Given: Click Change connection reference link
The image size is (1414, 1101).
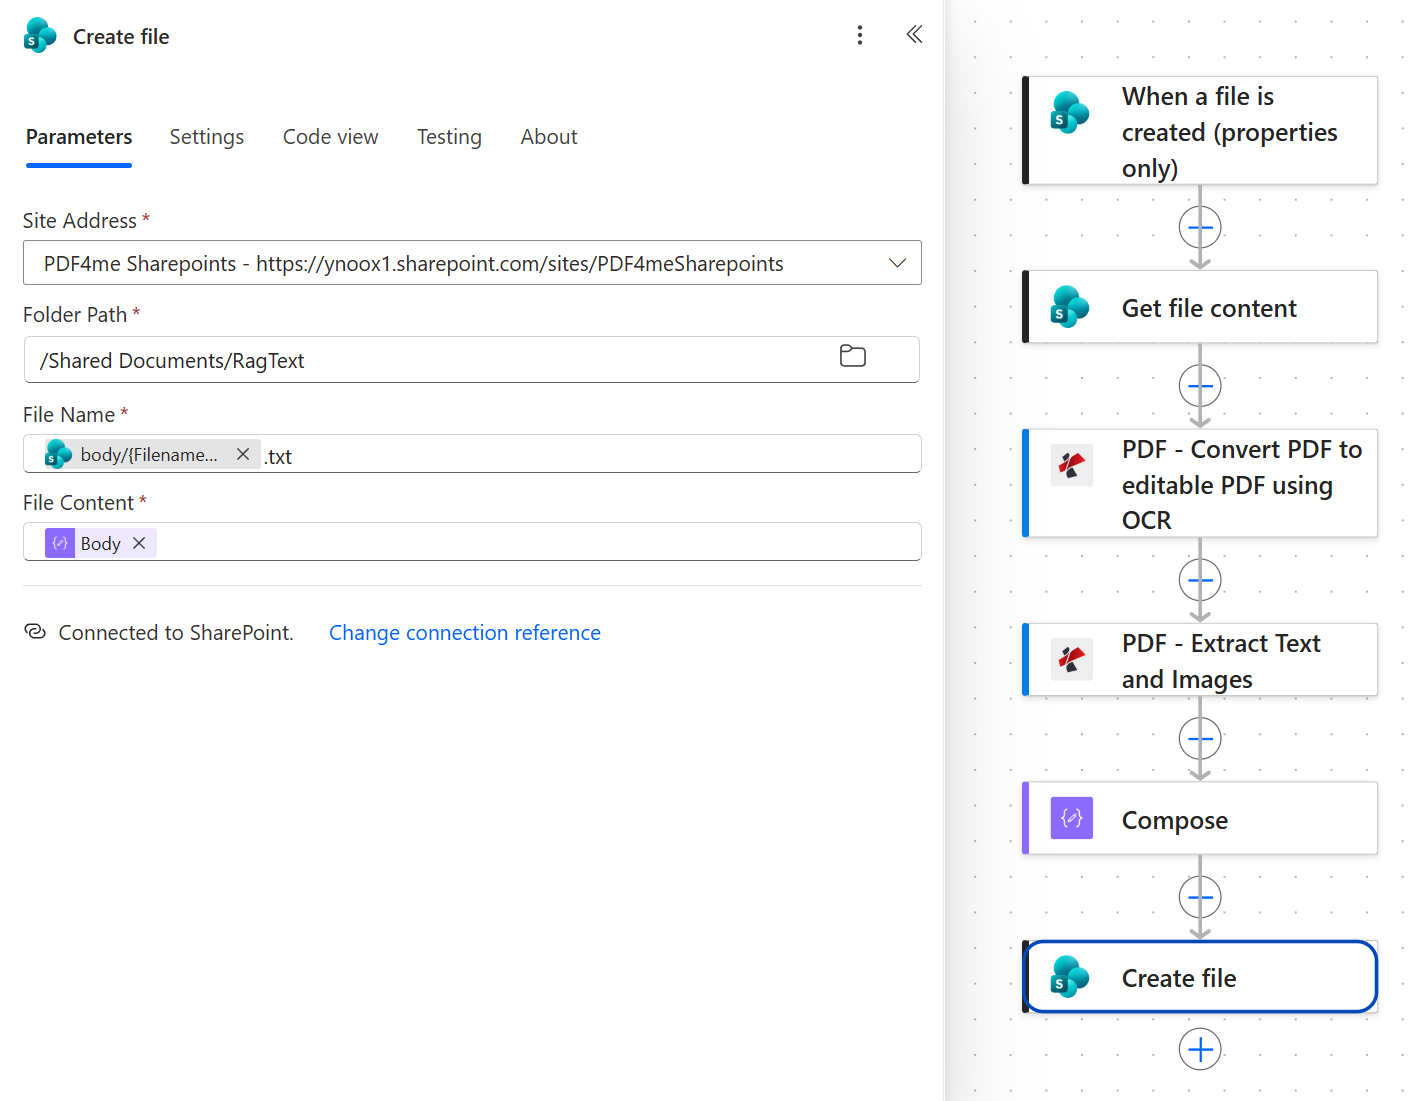Looking at the screenshot, I should tap(465, 633).
